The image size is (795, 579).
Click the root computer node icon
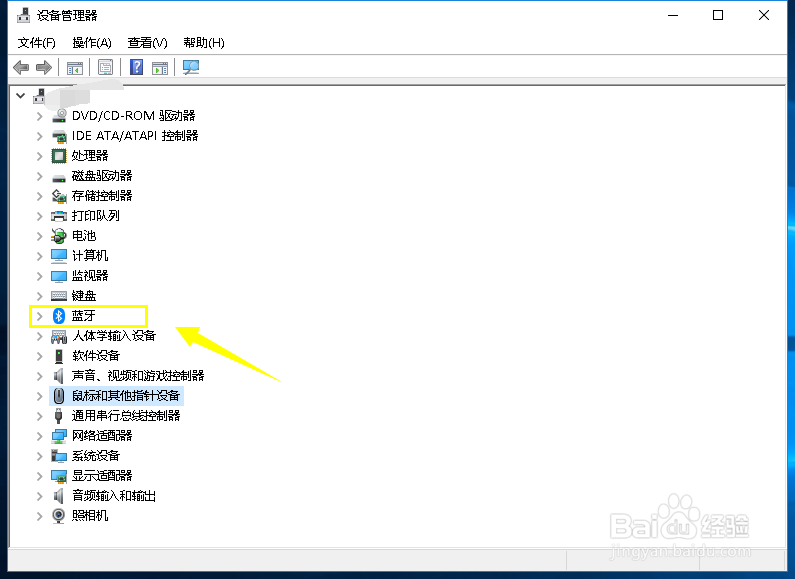pyautogui.click(x=39, y=95)
